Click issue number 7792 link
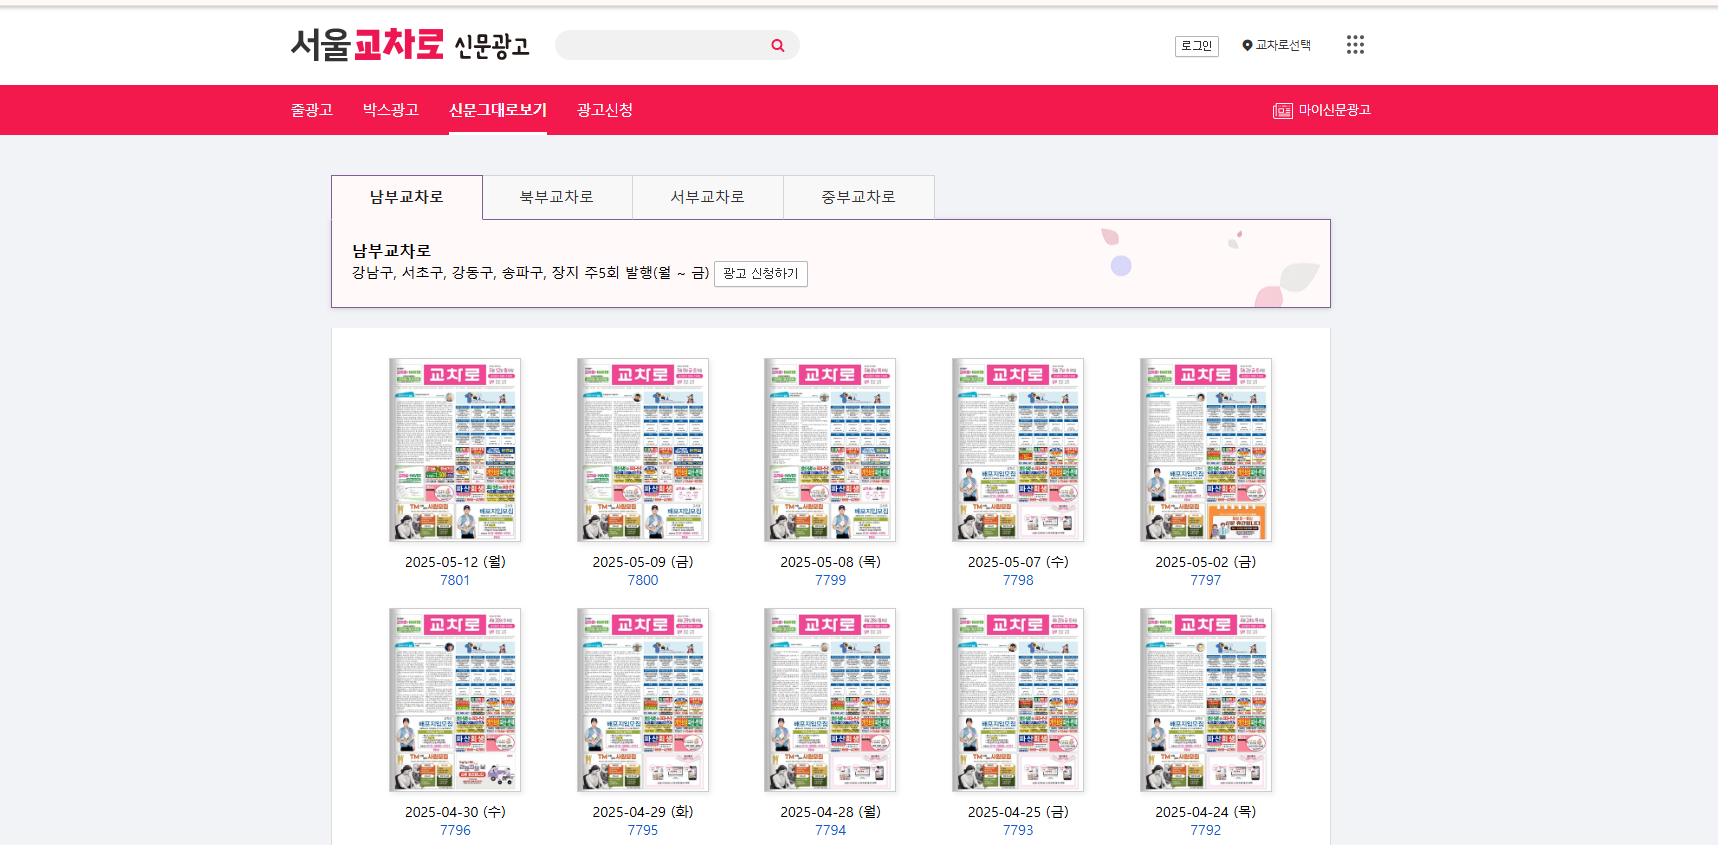The image size is (1718, 845). click(x=1206, y=830)
